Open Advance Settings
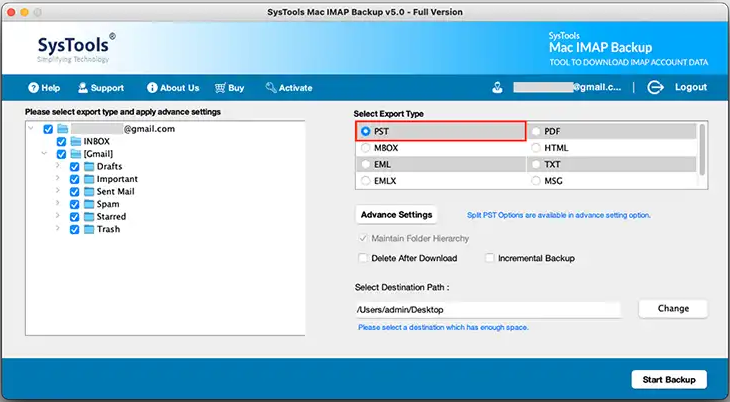The width and height of the screenshot is (730, 402). 396,215
